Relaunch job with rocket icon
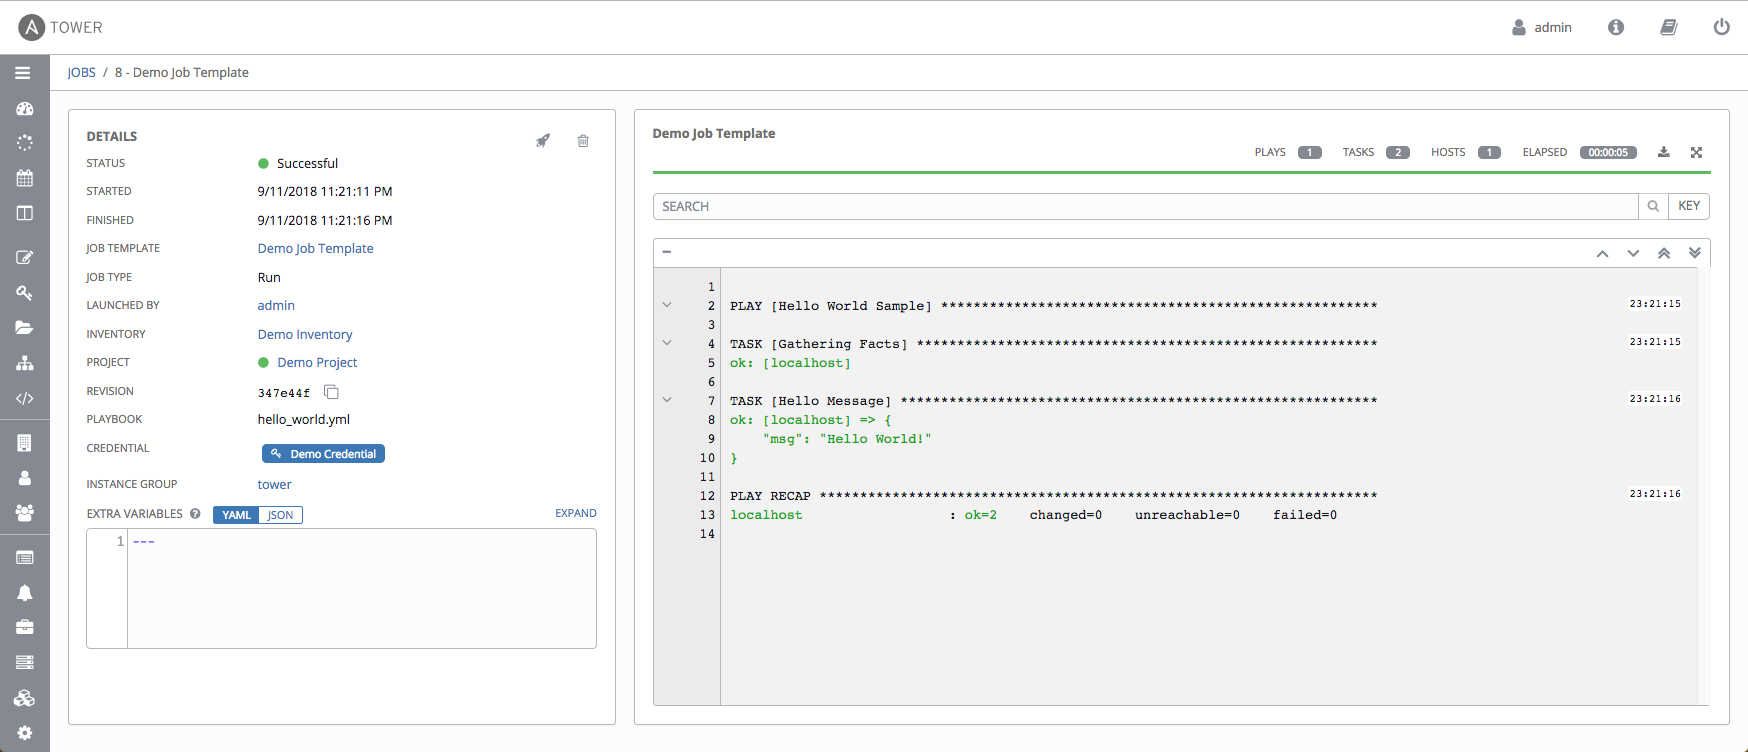 click(x=543, y=141)
